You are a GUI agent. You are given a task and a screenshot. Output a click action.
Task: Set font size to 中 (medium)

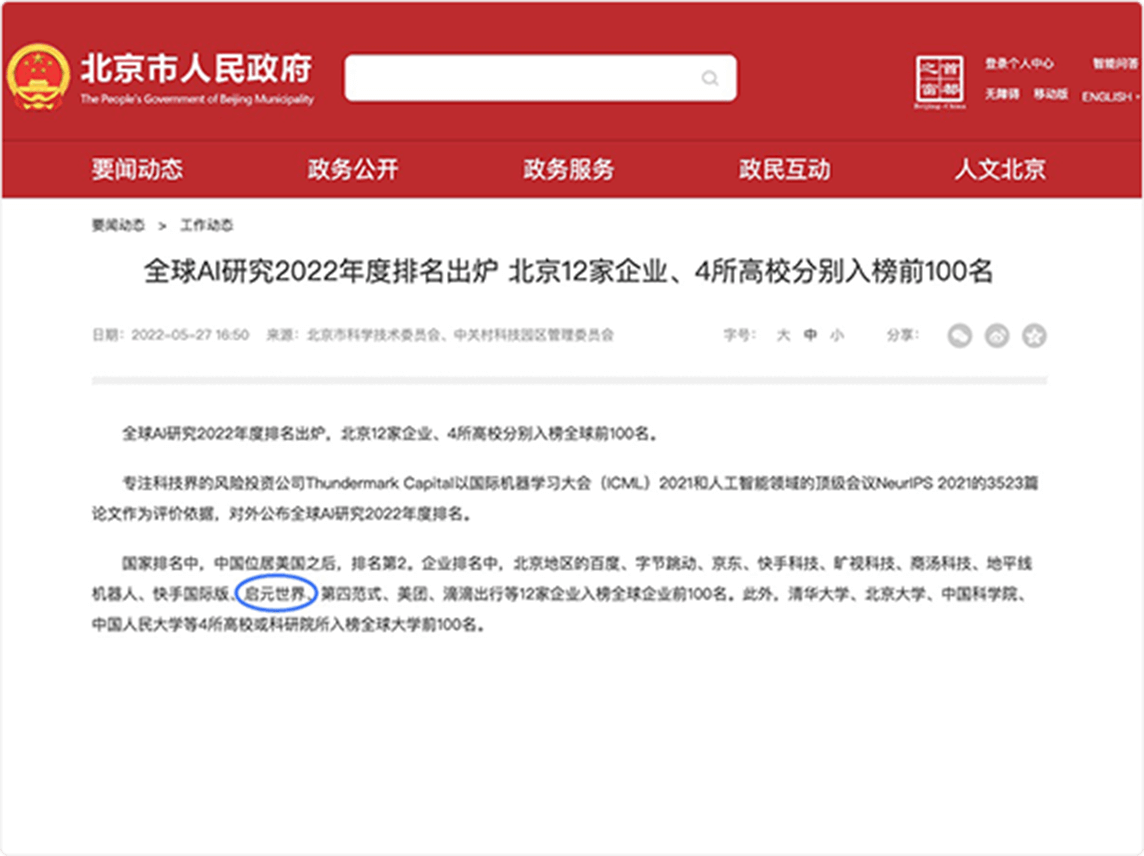pyautogui.click(x=811, y=335)
